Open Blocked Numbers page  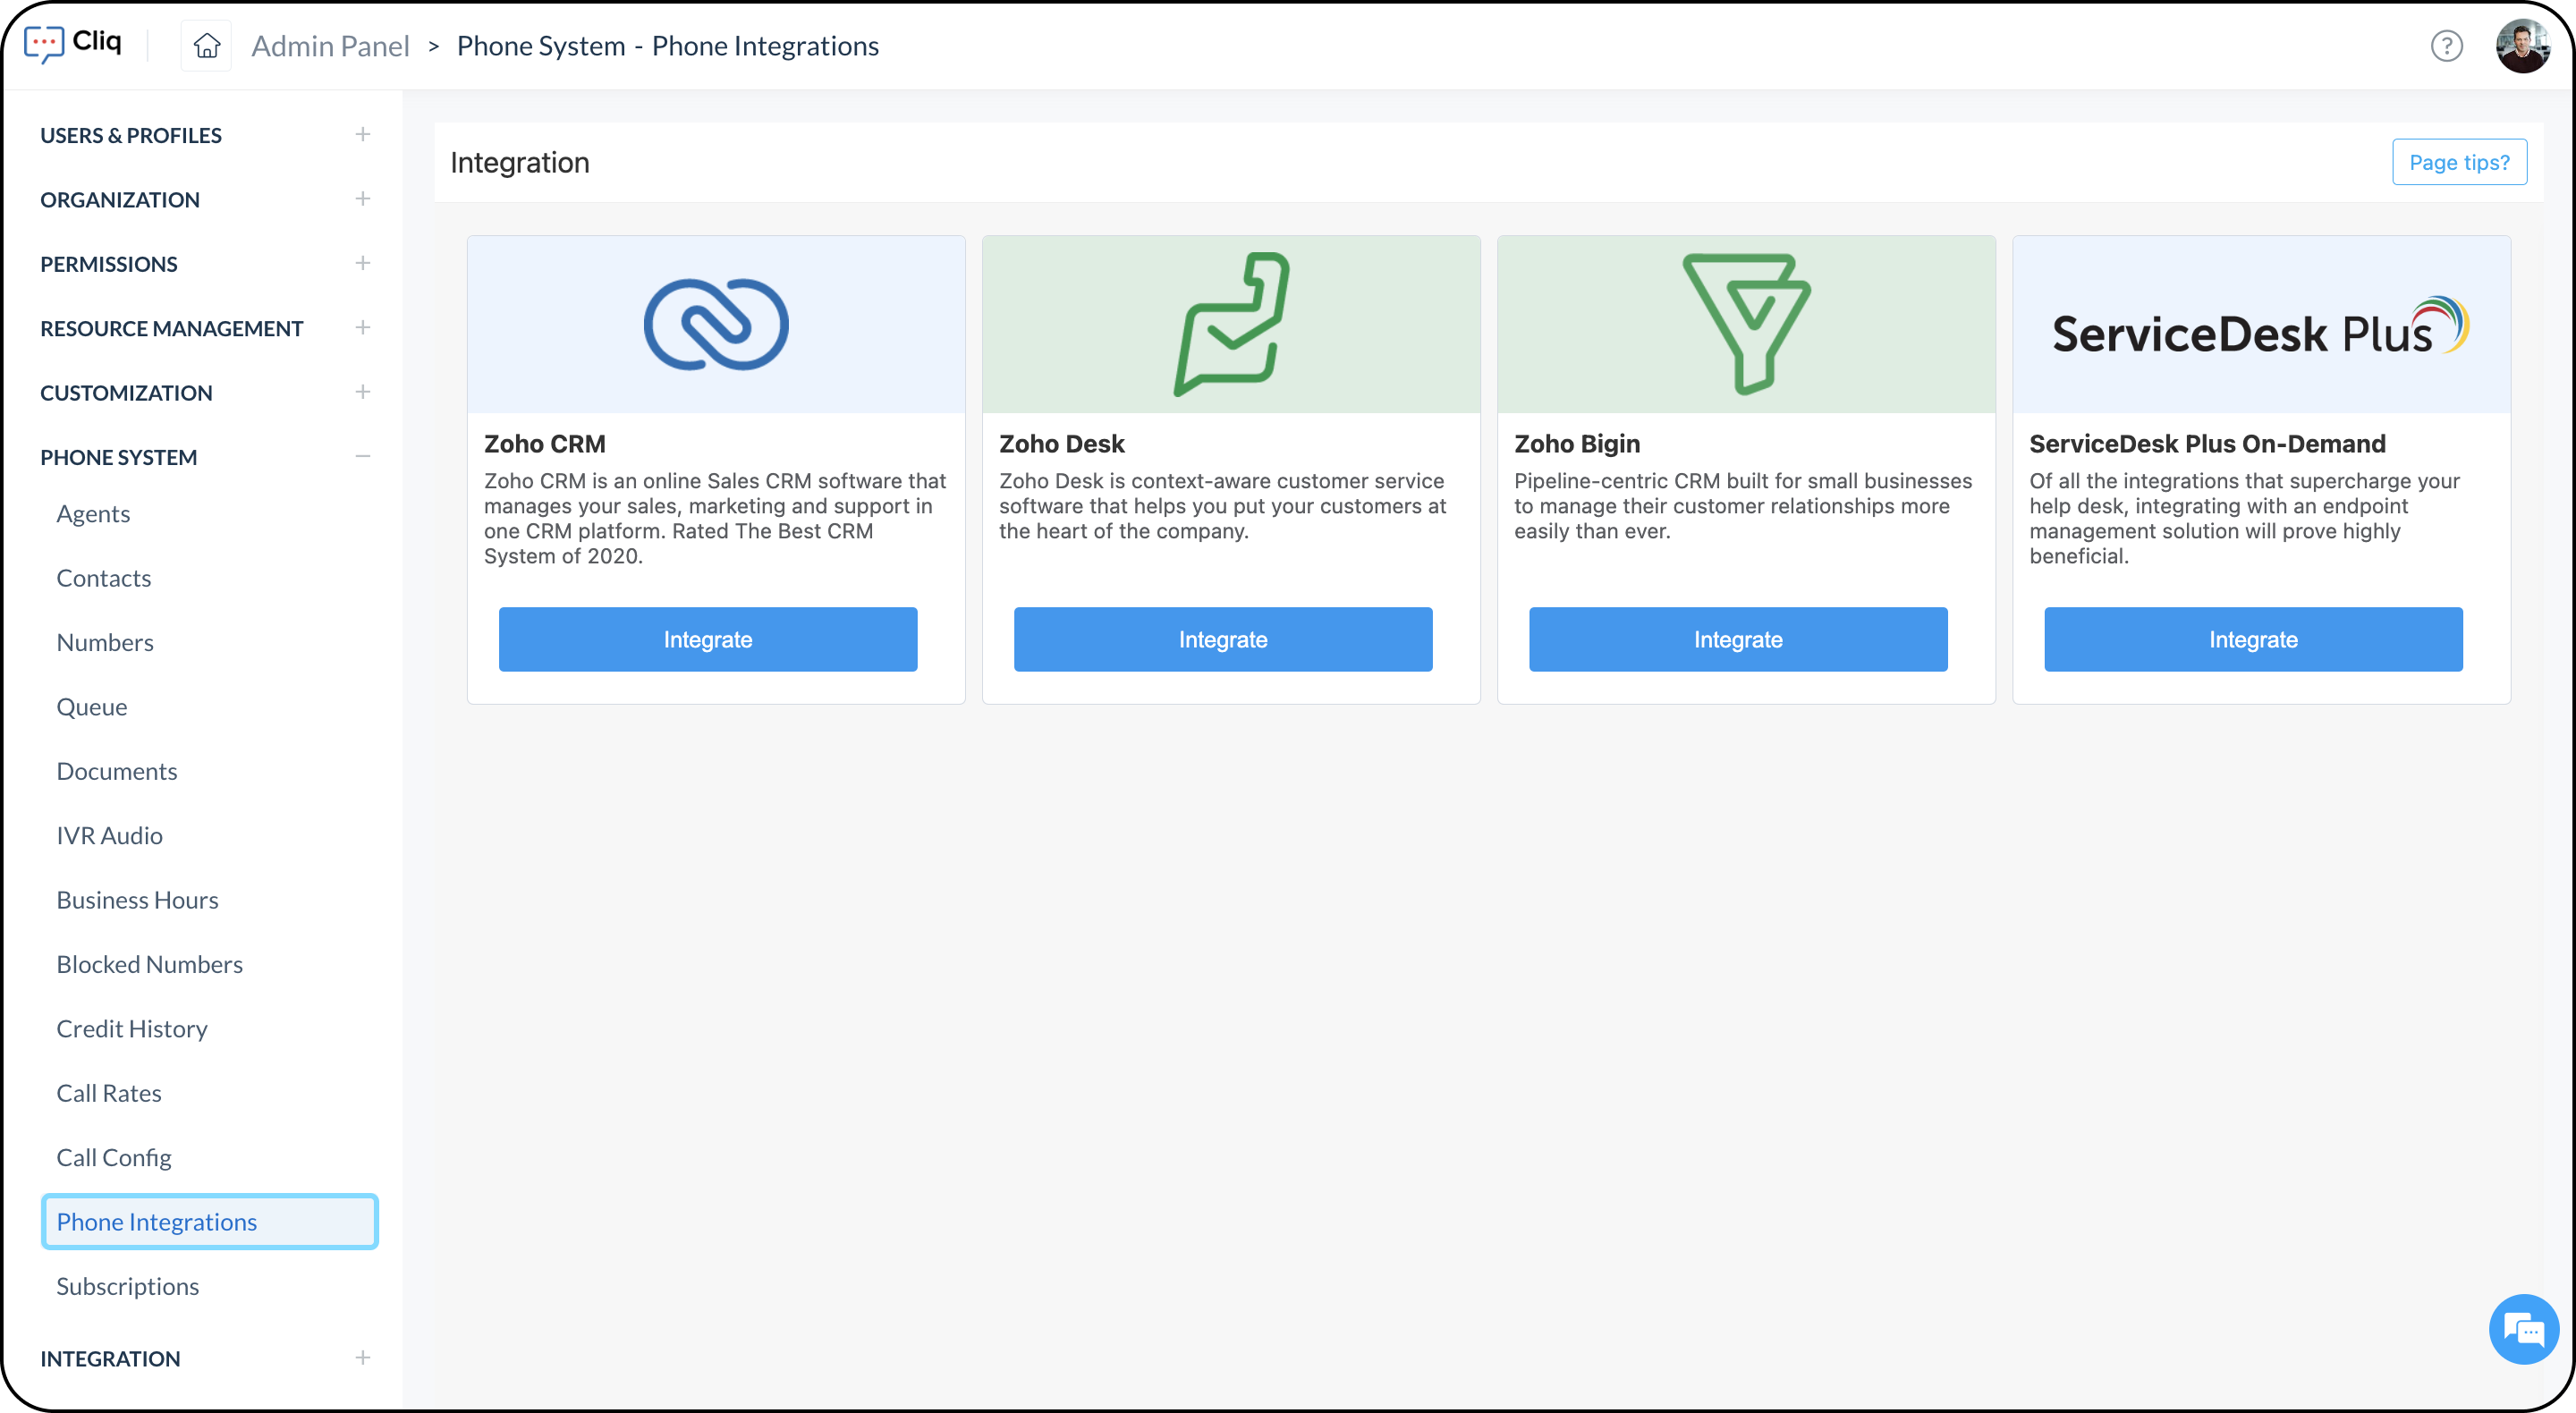(x=150, y=964)
